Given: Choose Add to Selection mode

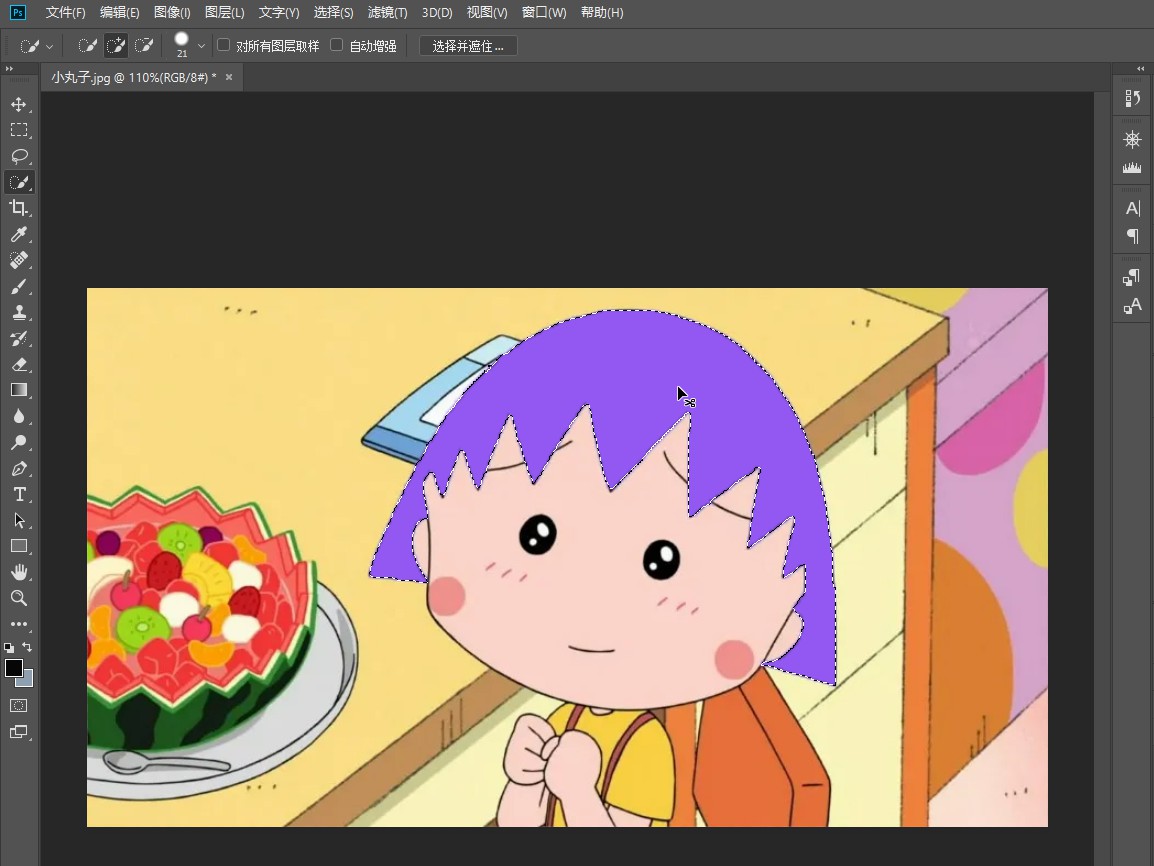Looking at the screenshot, I should click(116, 46).
